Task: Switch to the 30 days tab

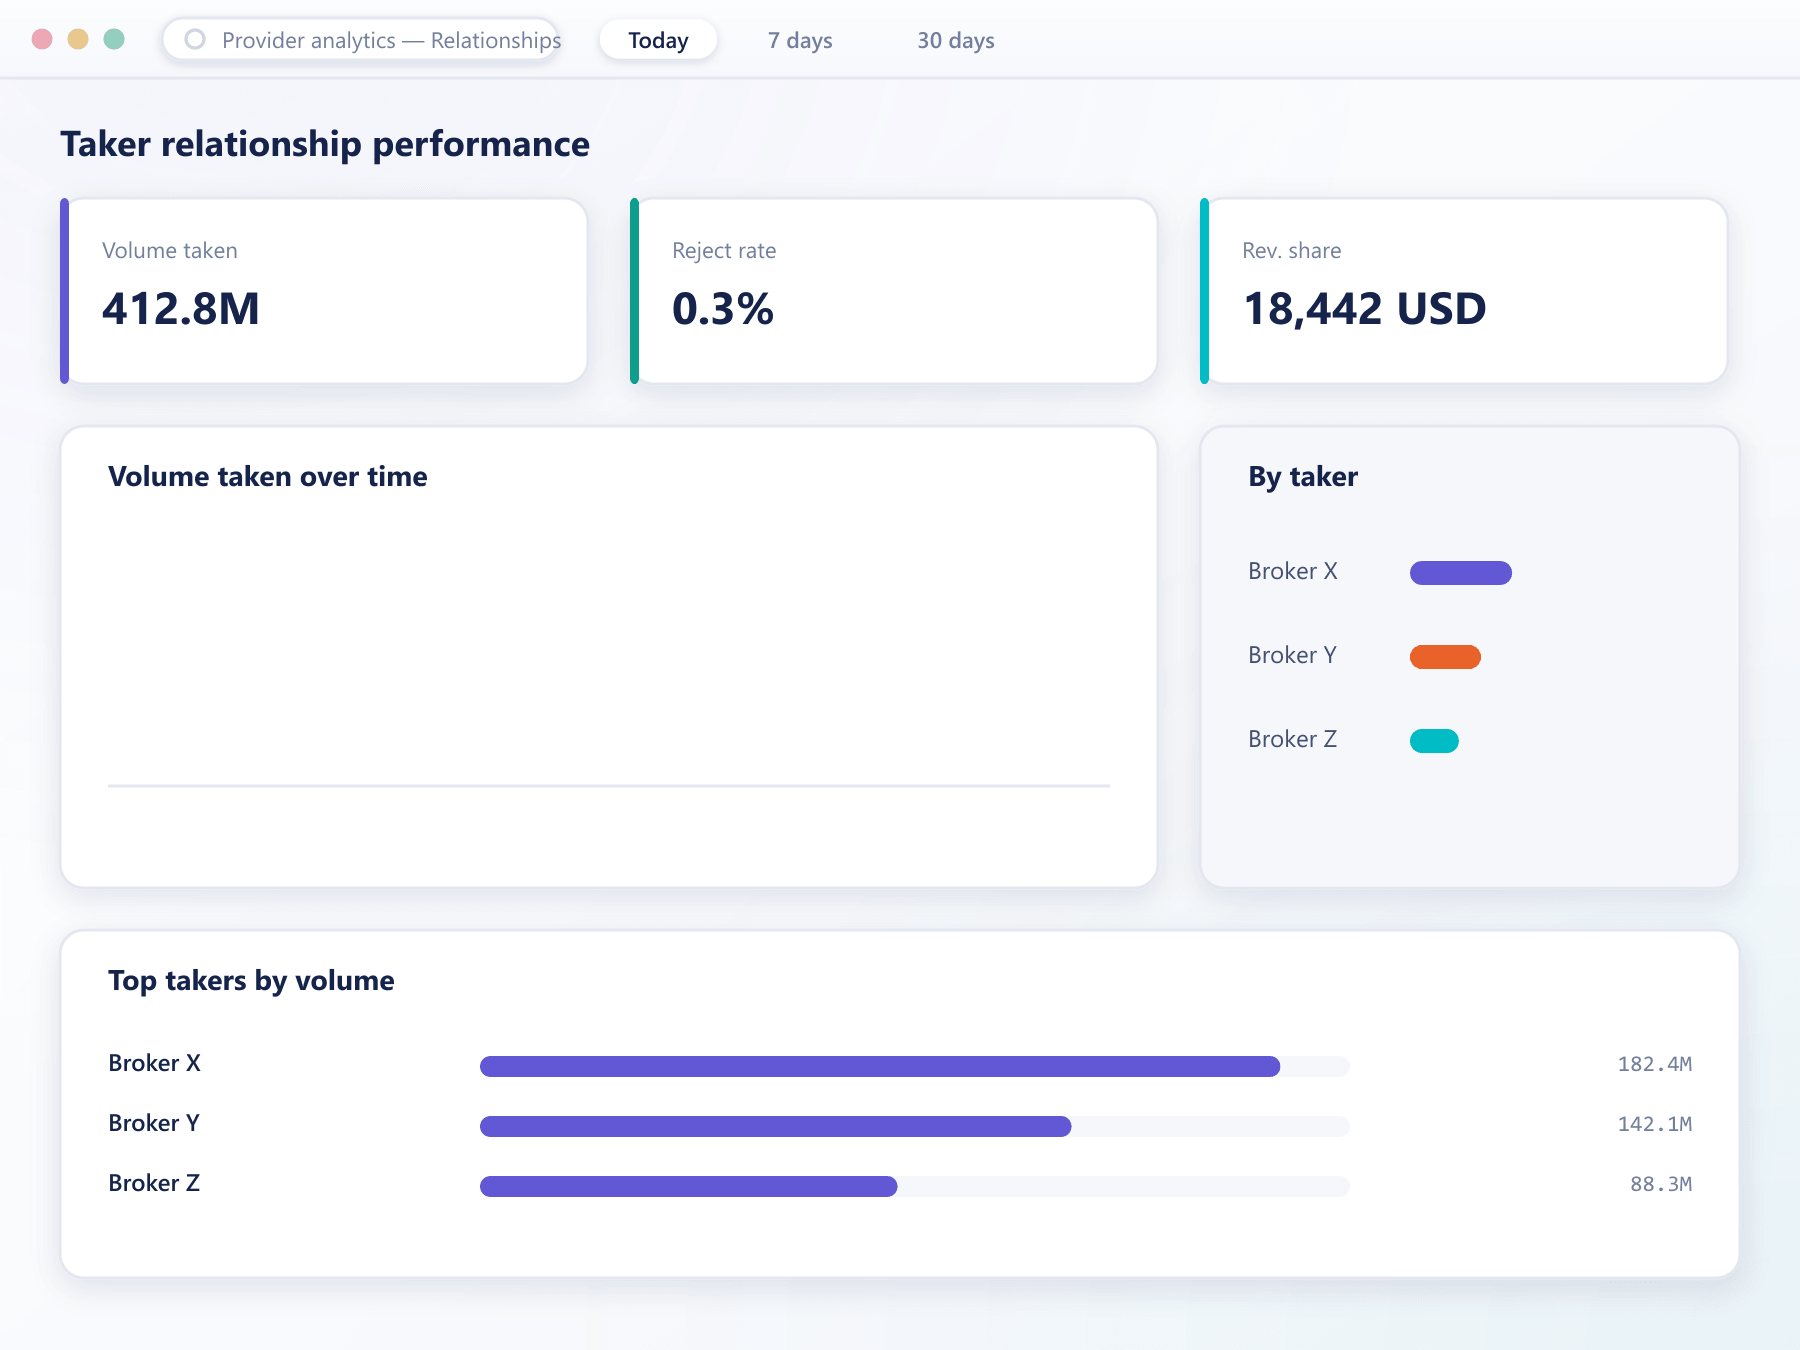Action: coord(956,40)
